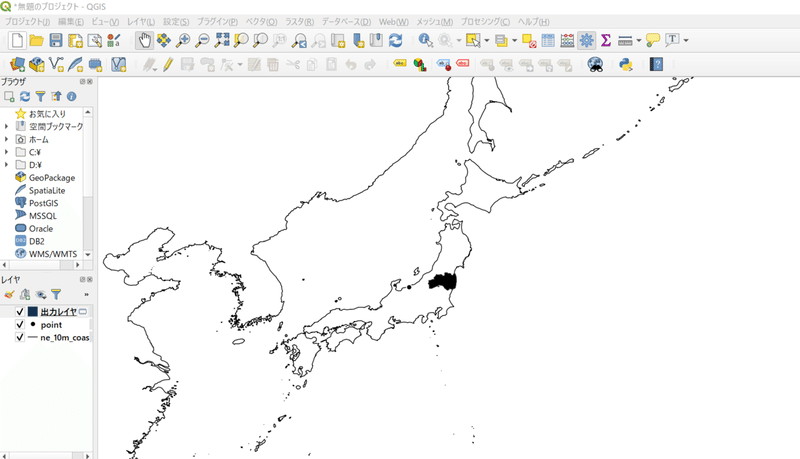This screenshot has width=800, height=459.
Task: Open the annotation tool dropdown arrow
Action: 686,40
